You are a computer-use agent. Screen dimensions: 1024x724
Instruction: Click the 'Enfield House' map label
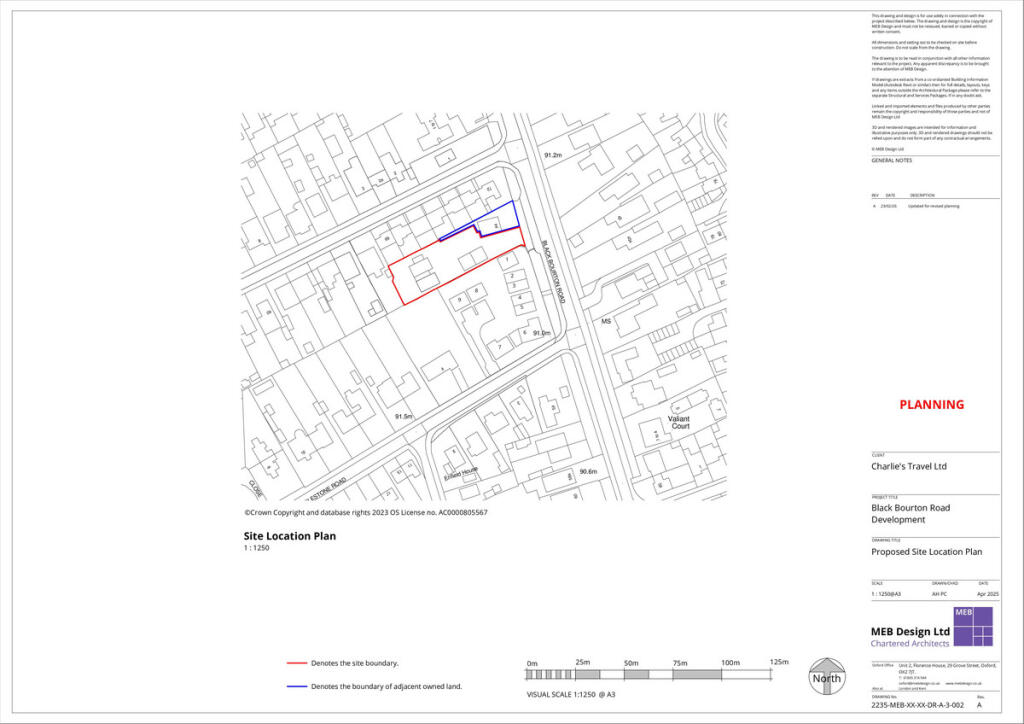click(x=461, y=473)
